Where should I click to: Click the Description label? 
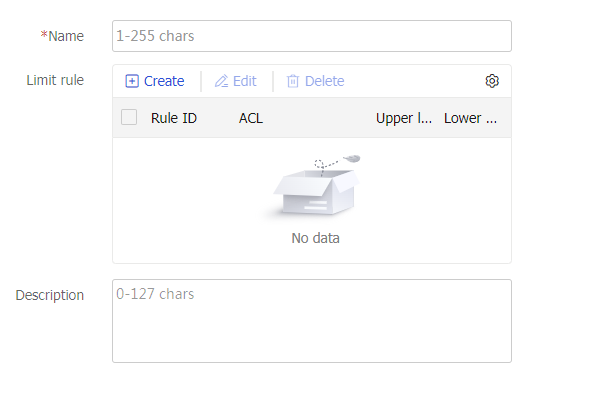coord(50,295)
